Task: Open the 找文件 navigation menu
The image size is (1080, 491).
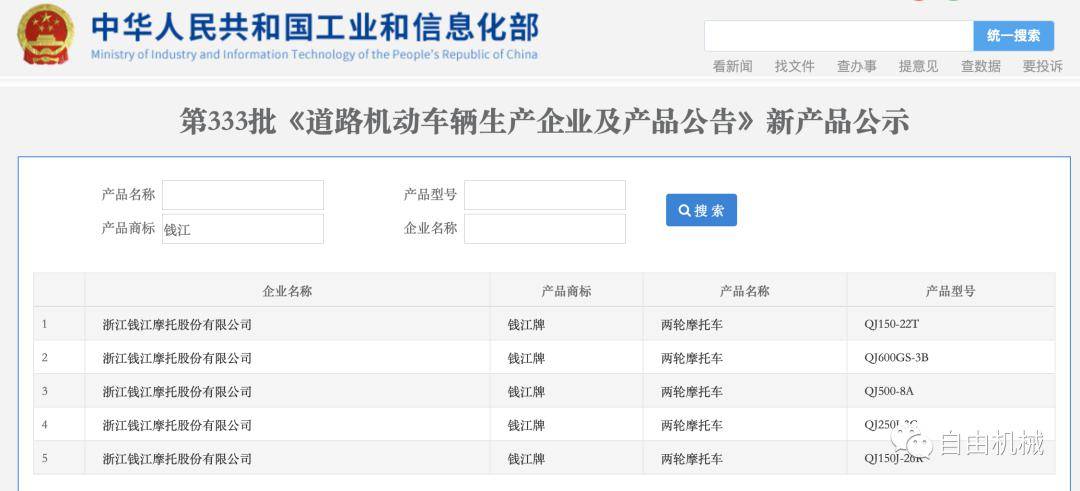Action: (x=794, y=66)
